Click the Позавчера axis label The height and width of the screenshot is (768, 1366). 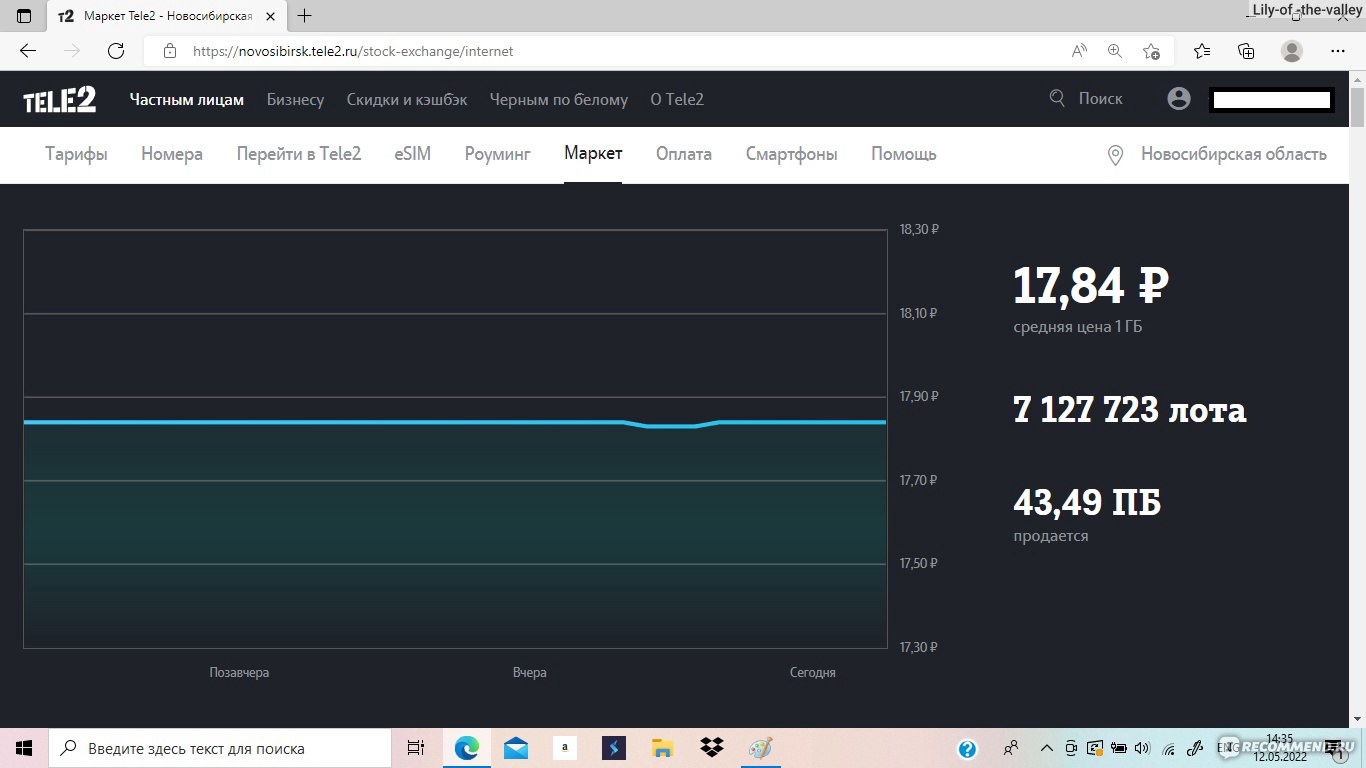239,673
